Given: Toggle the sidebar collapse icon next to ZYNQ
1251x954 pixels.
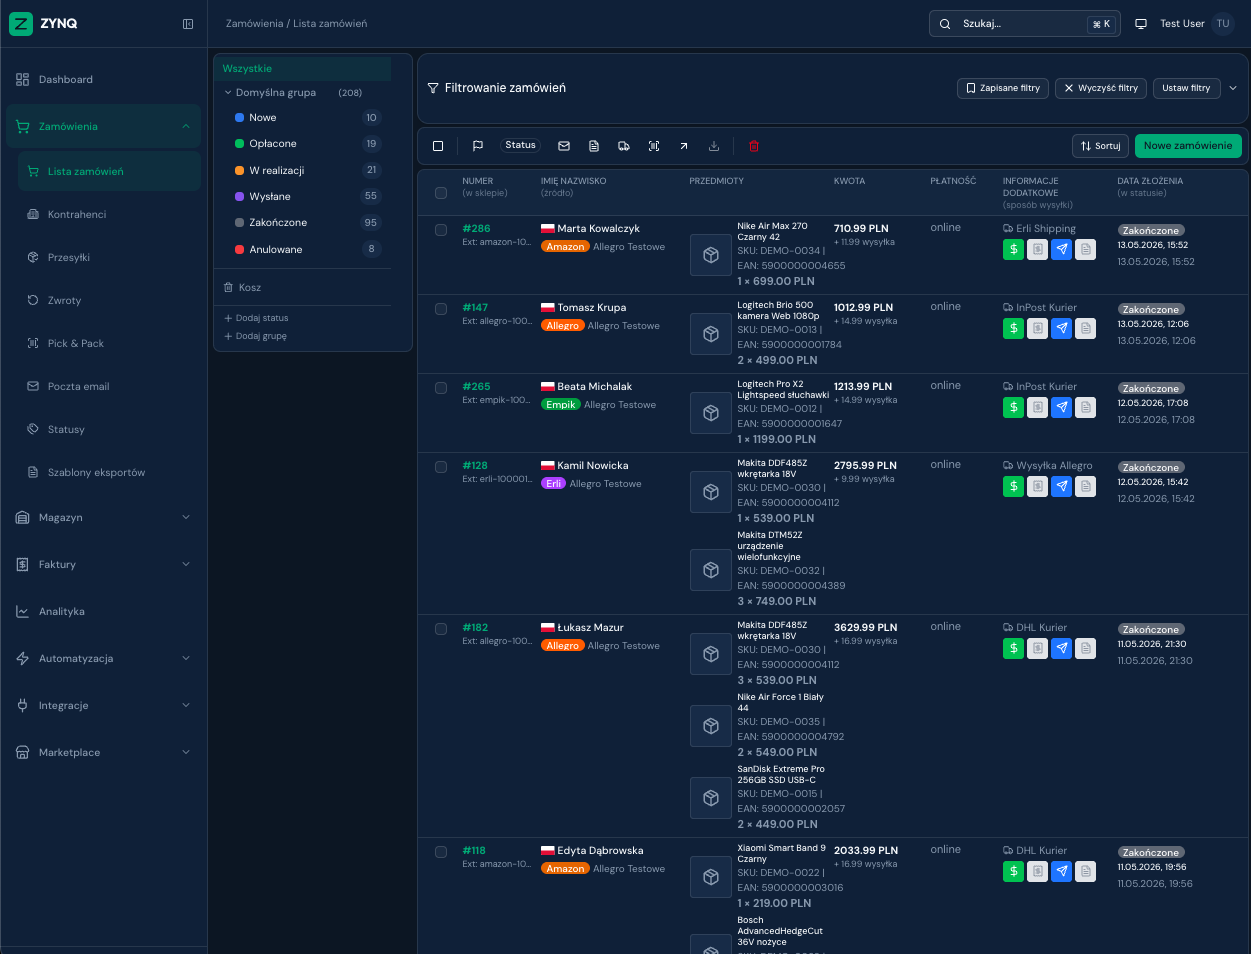Looking at the screenshot, I should 188,24.
